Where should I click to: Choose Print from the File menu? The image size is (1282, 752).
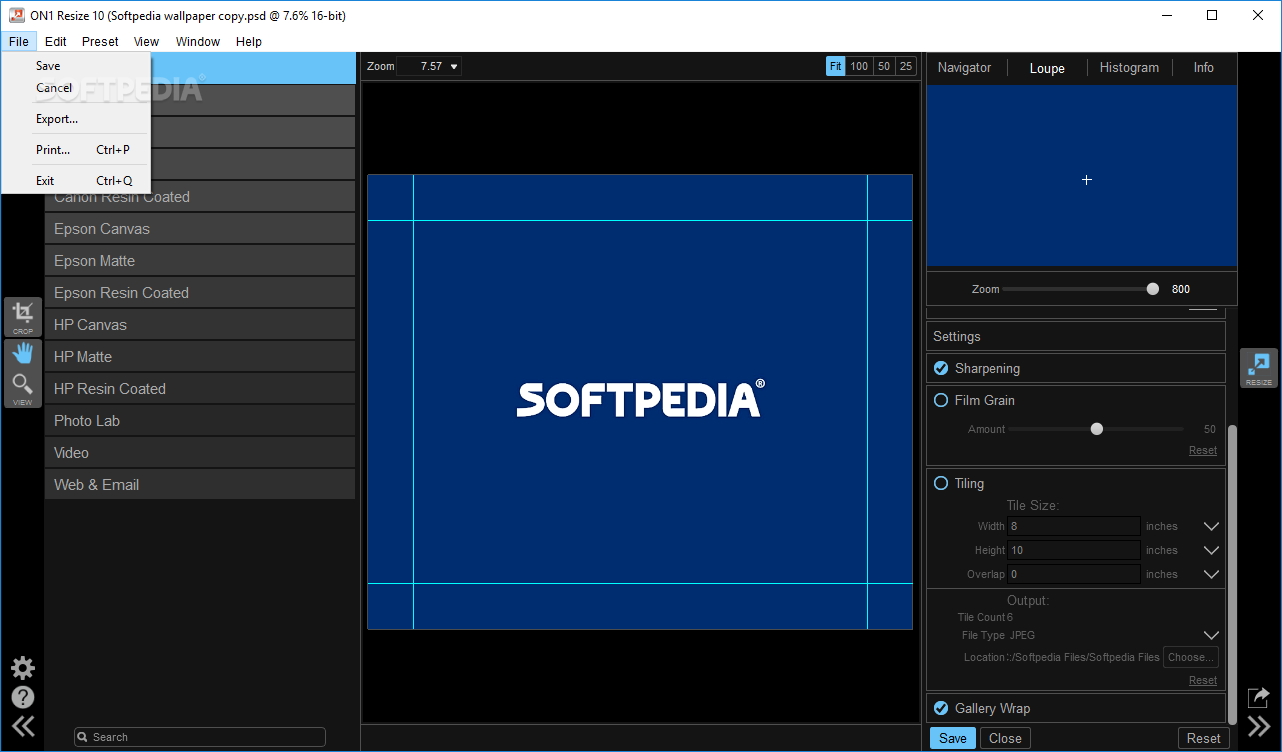click(76, 150)
